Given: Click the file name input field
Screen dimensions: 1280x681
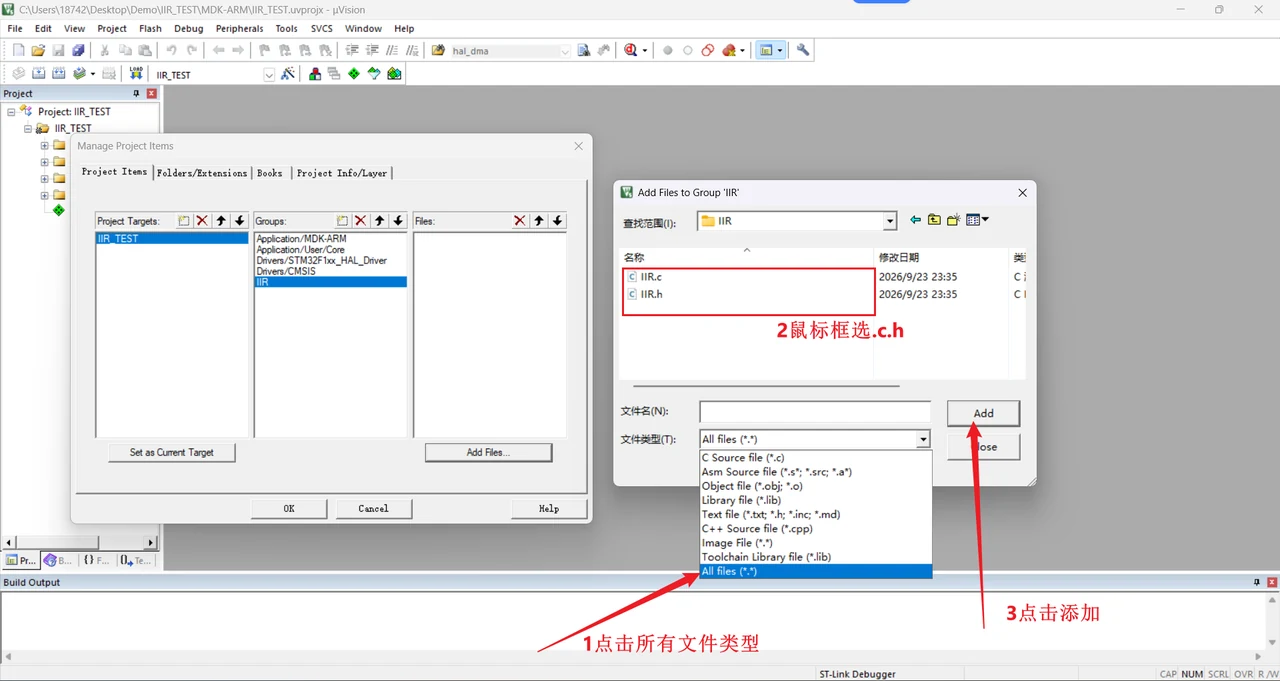Looking at the screenshot, I should click(x=815, y=412).
